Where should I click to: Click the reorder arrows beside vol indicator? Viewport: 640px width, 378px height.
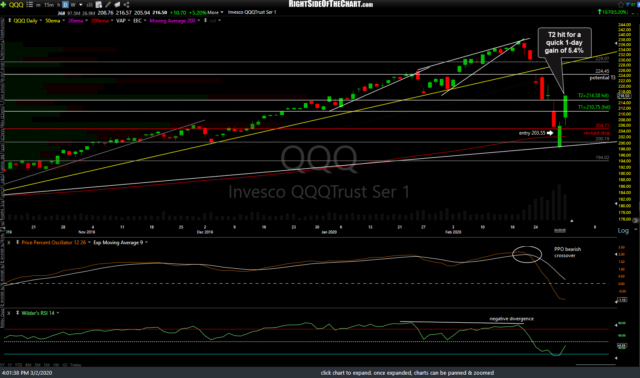(205, 20)
